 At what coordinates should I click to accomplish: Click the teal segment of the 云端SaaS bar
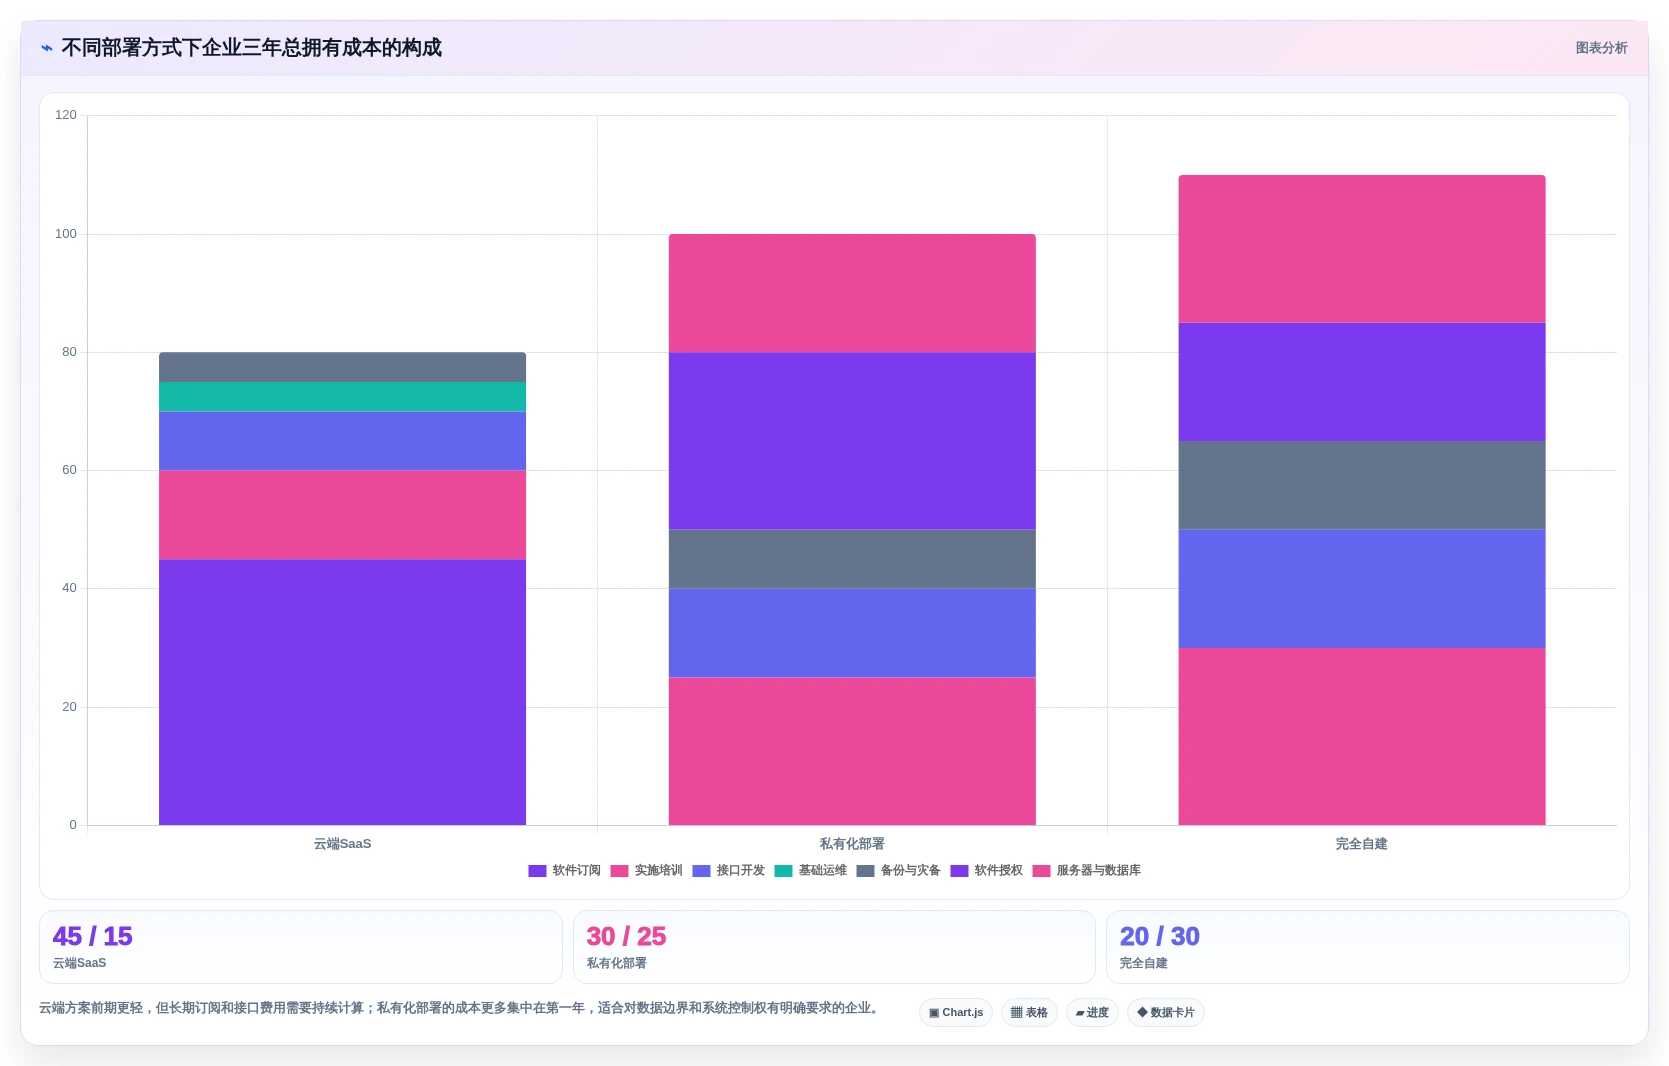point(342,397)
